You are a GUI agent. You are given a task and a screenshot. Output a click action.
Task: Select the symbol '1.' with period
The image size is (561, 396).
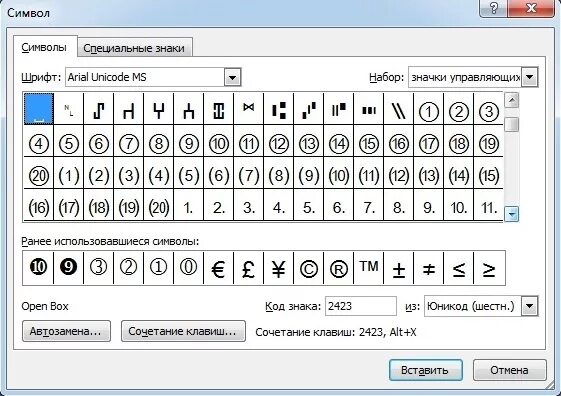(x=189, y=205)
